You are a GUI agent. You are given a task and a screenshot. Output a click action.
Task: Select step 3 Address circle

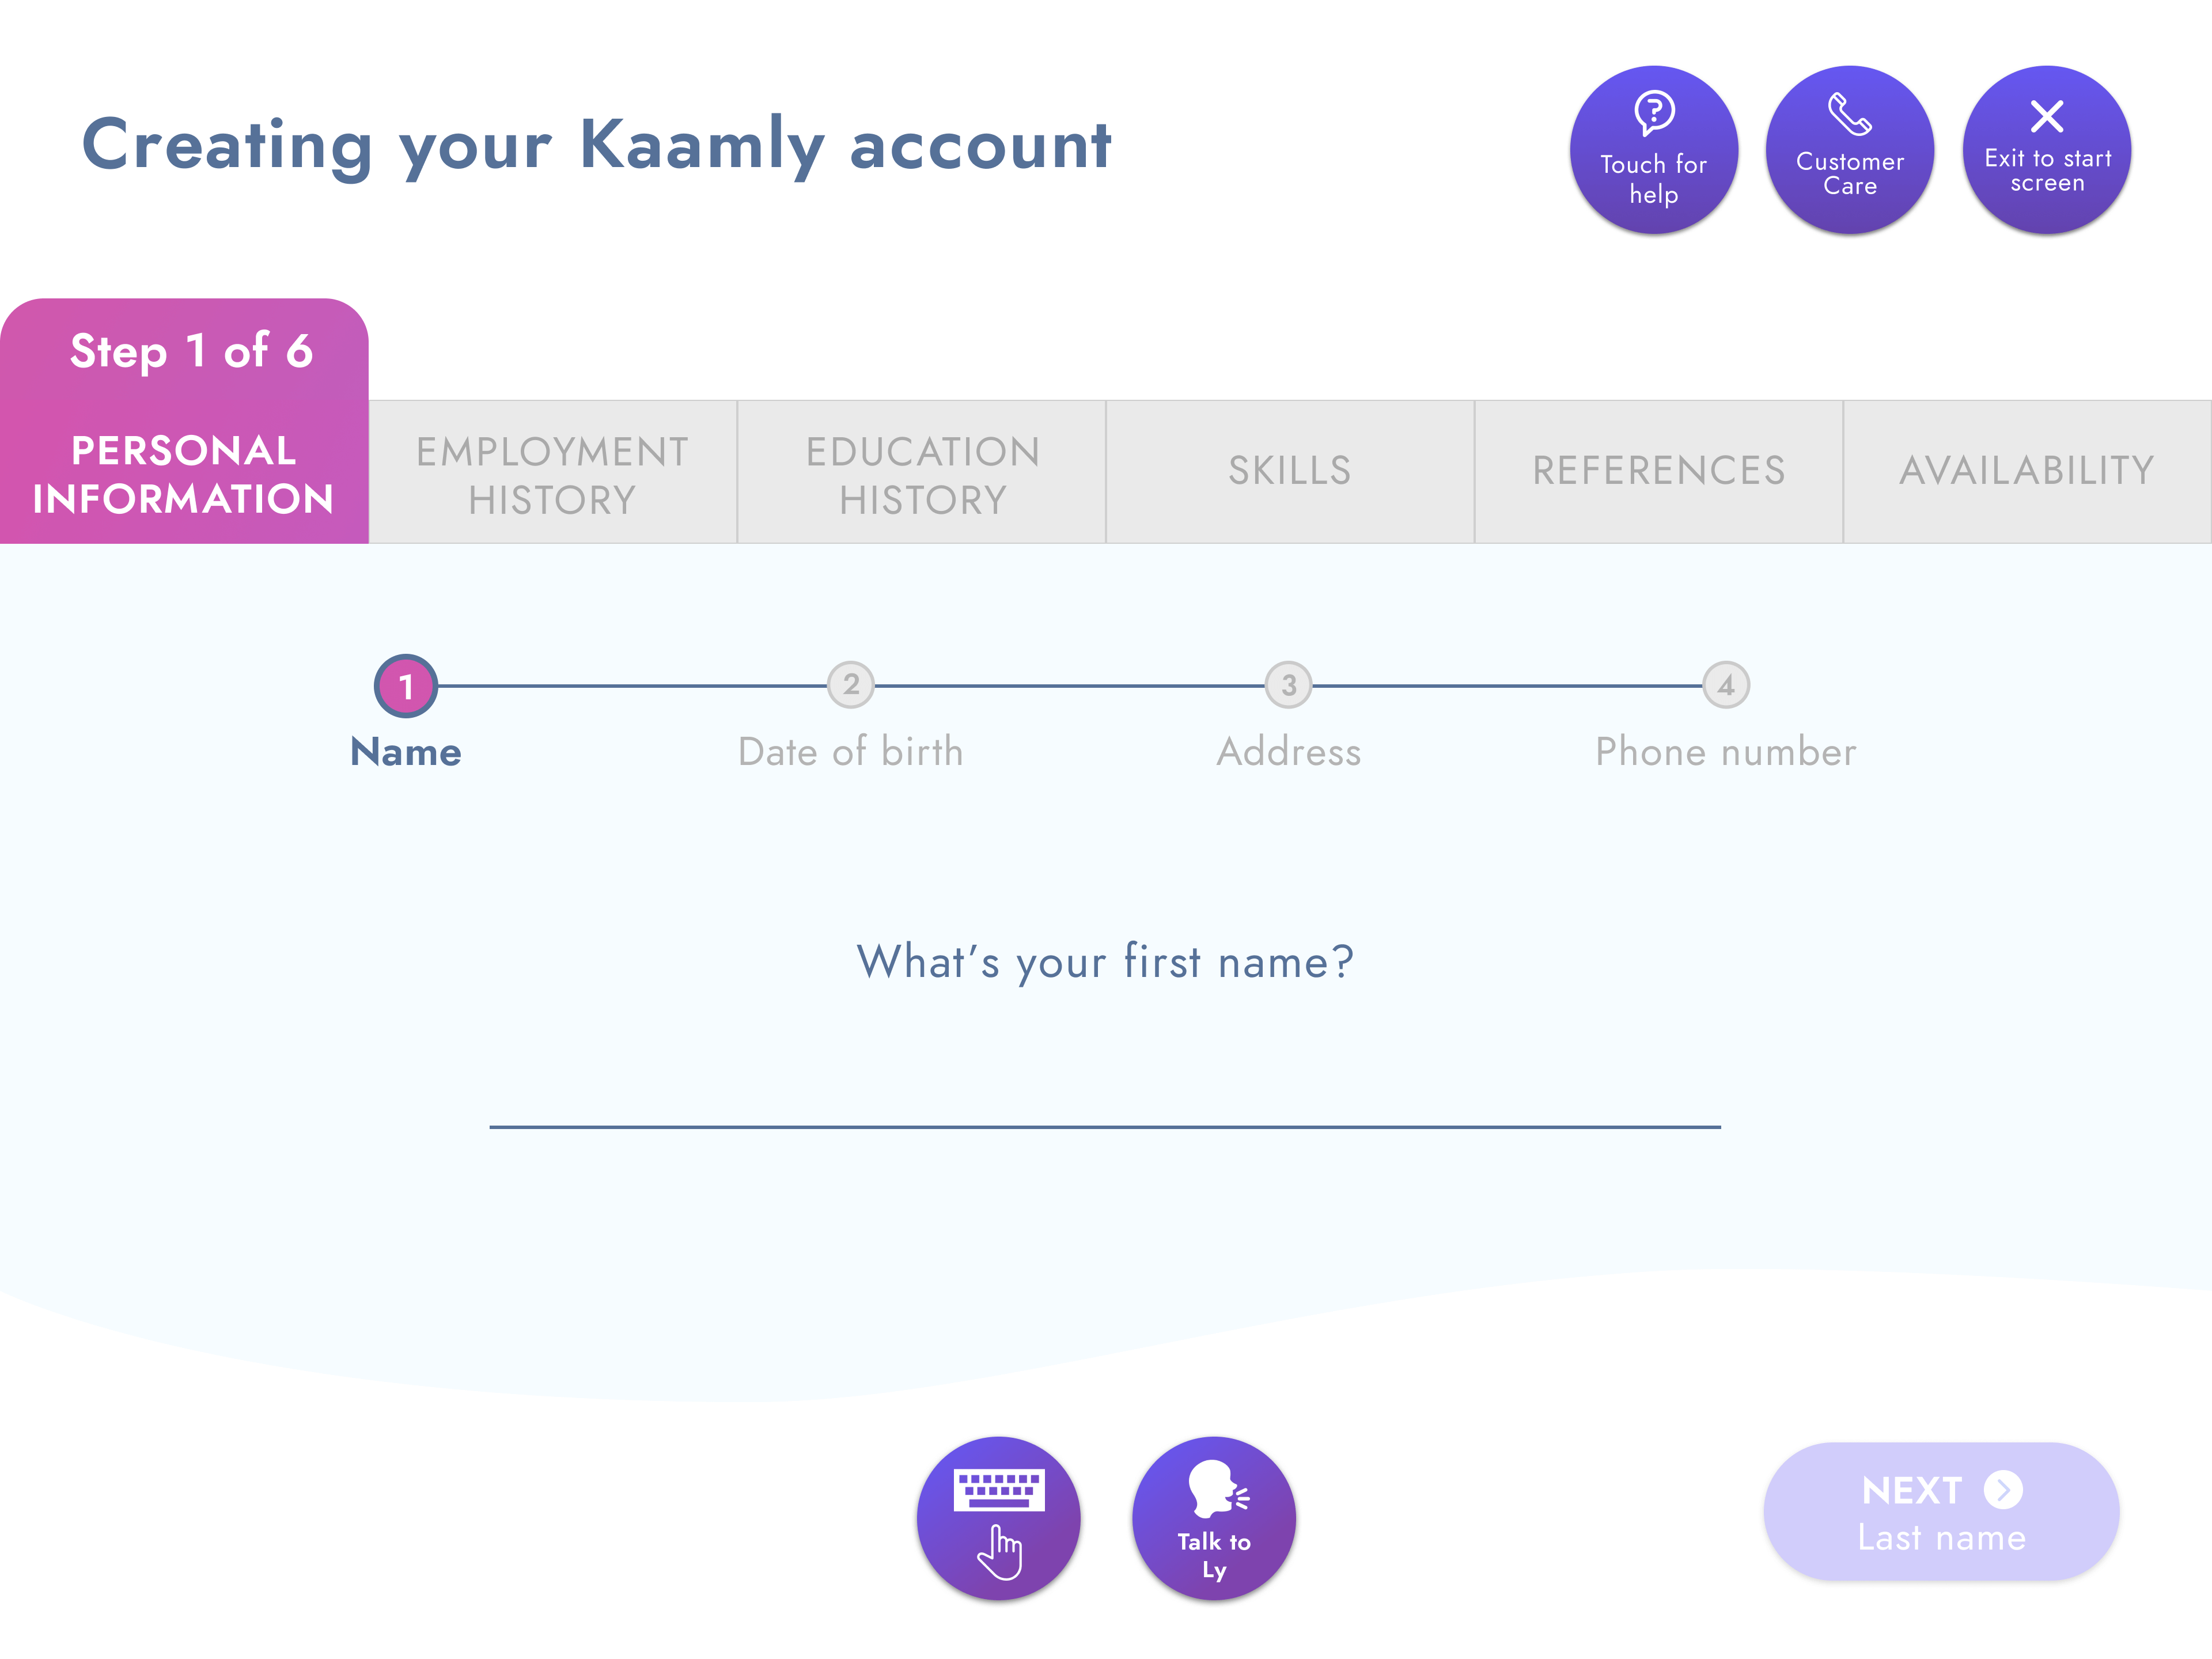click(x=1288, y=685)
